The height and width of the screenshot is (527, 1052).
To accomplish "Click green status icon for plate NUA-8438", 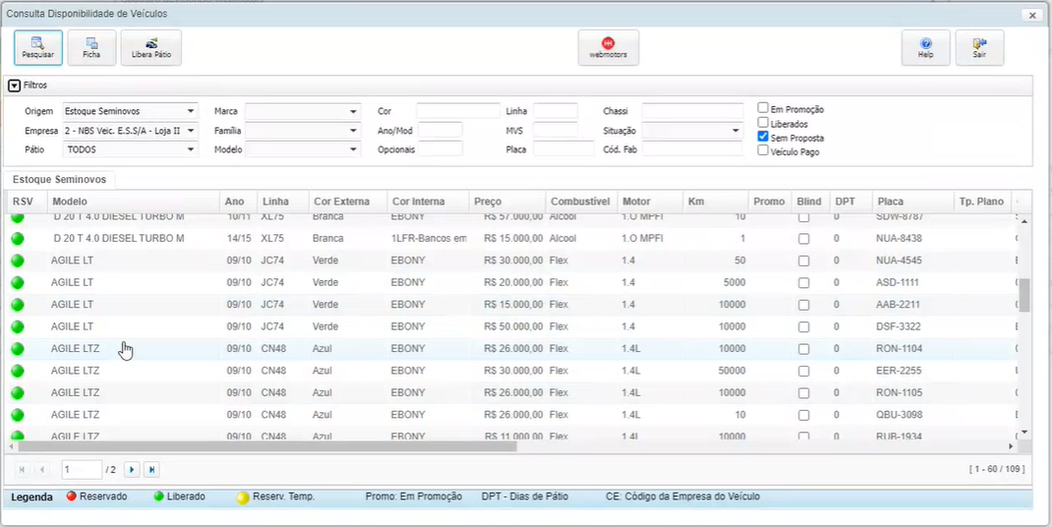I will coord(17,238).
